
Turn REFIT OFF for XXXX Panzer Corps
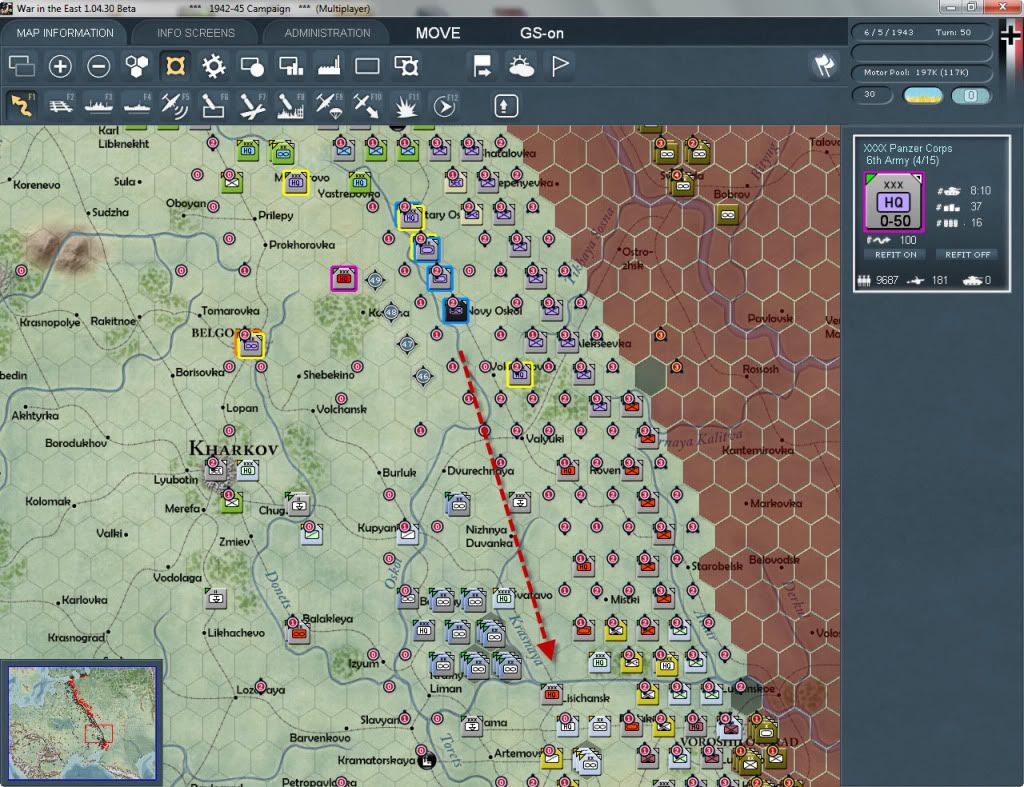[967, 255]
